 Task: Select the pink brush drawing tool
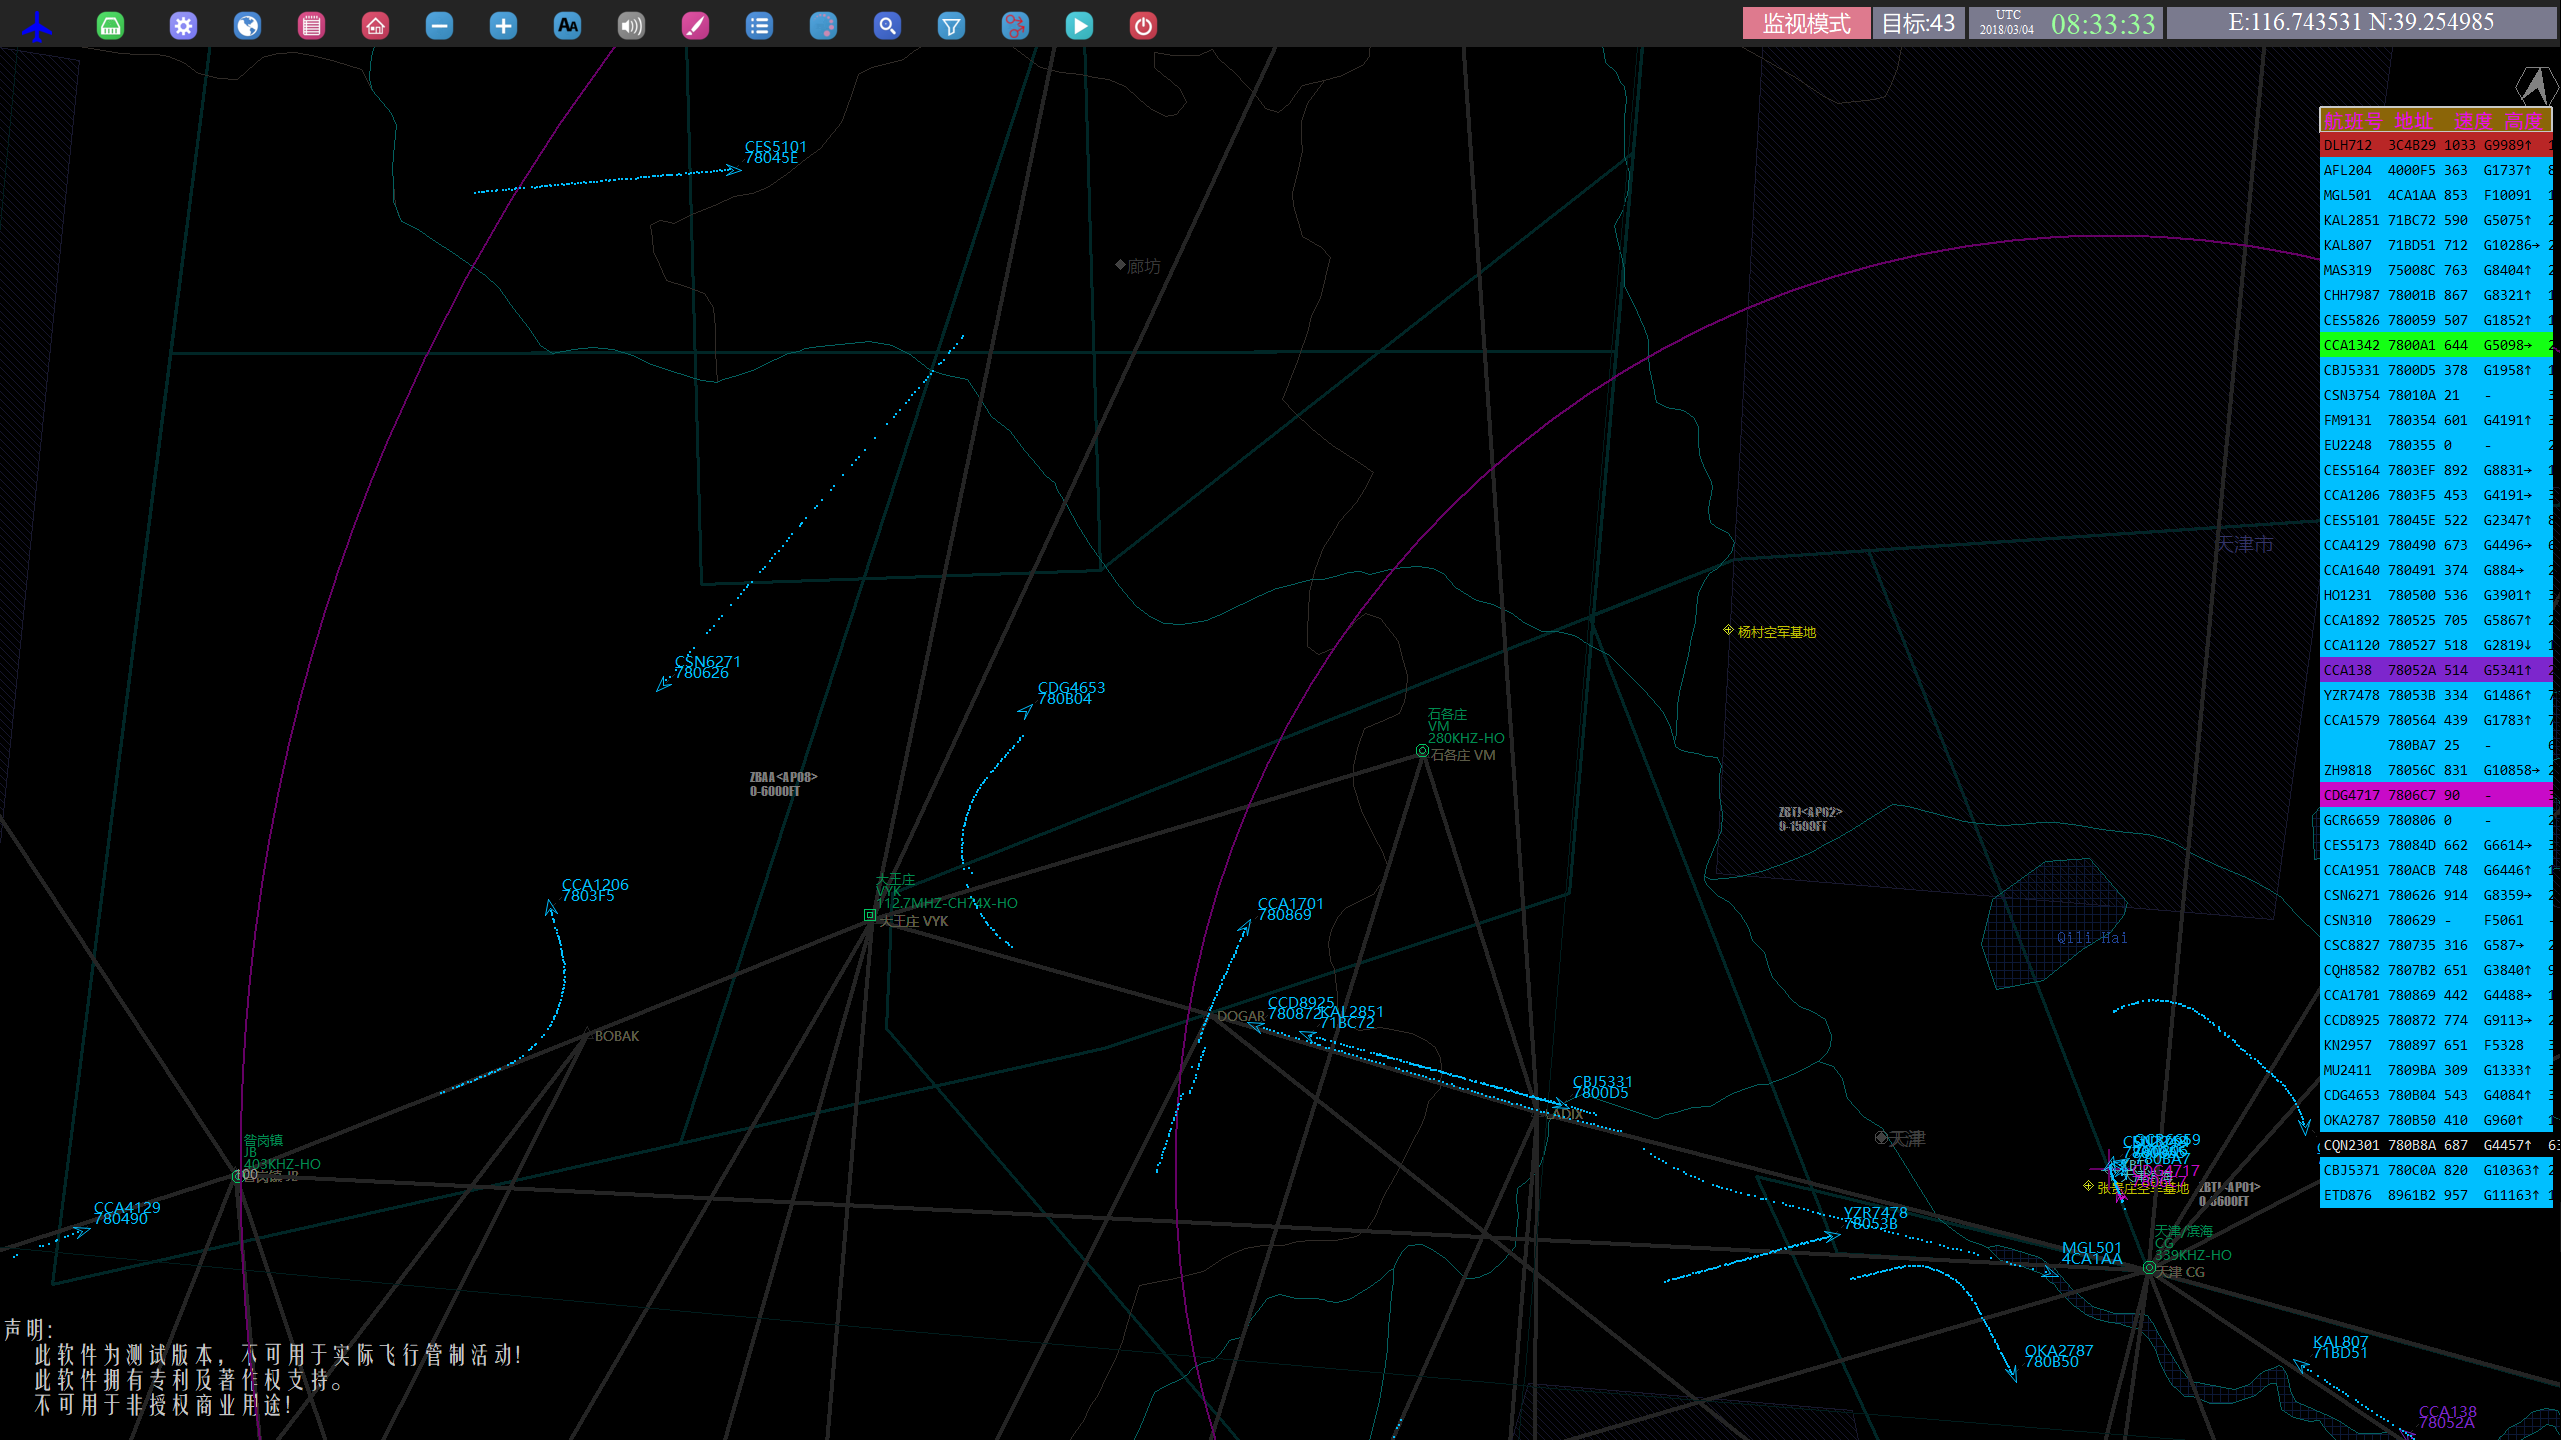point(695,25)
